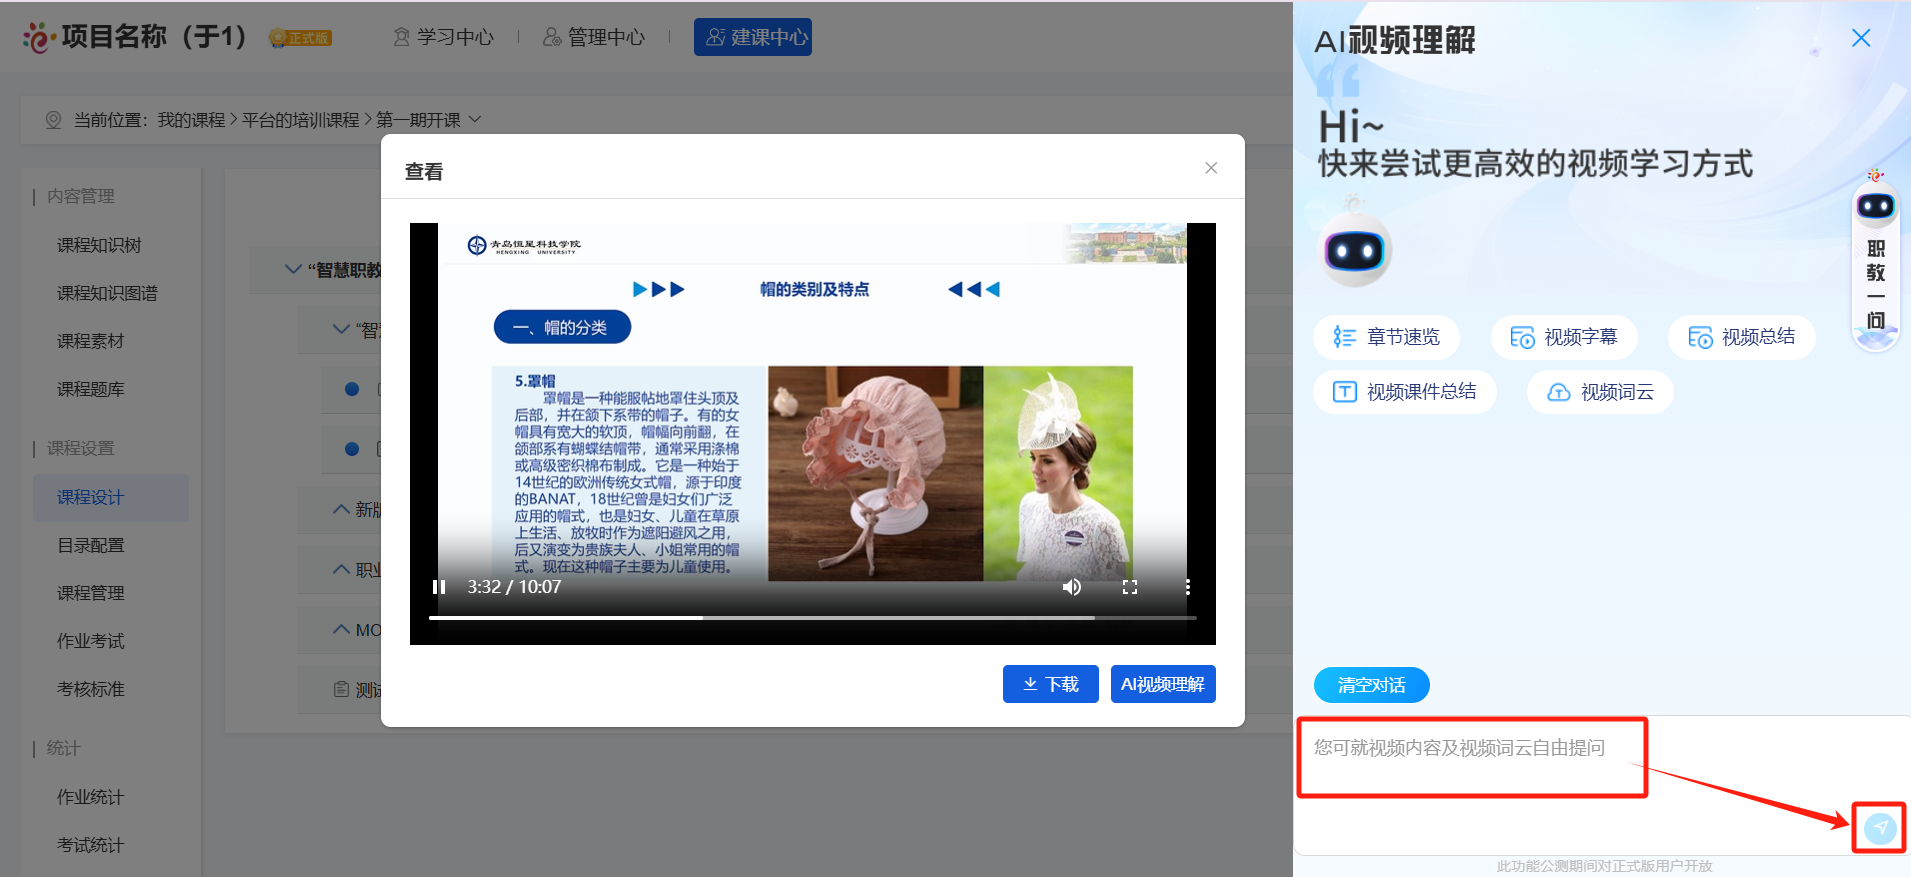This screenshot has height=877, width=1911.
Task: Open 视频字幕 subtitles feature
Action: [1564, 337]
